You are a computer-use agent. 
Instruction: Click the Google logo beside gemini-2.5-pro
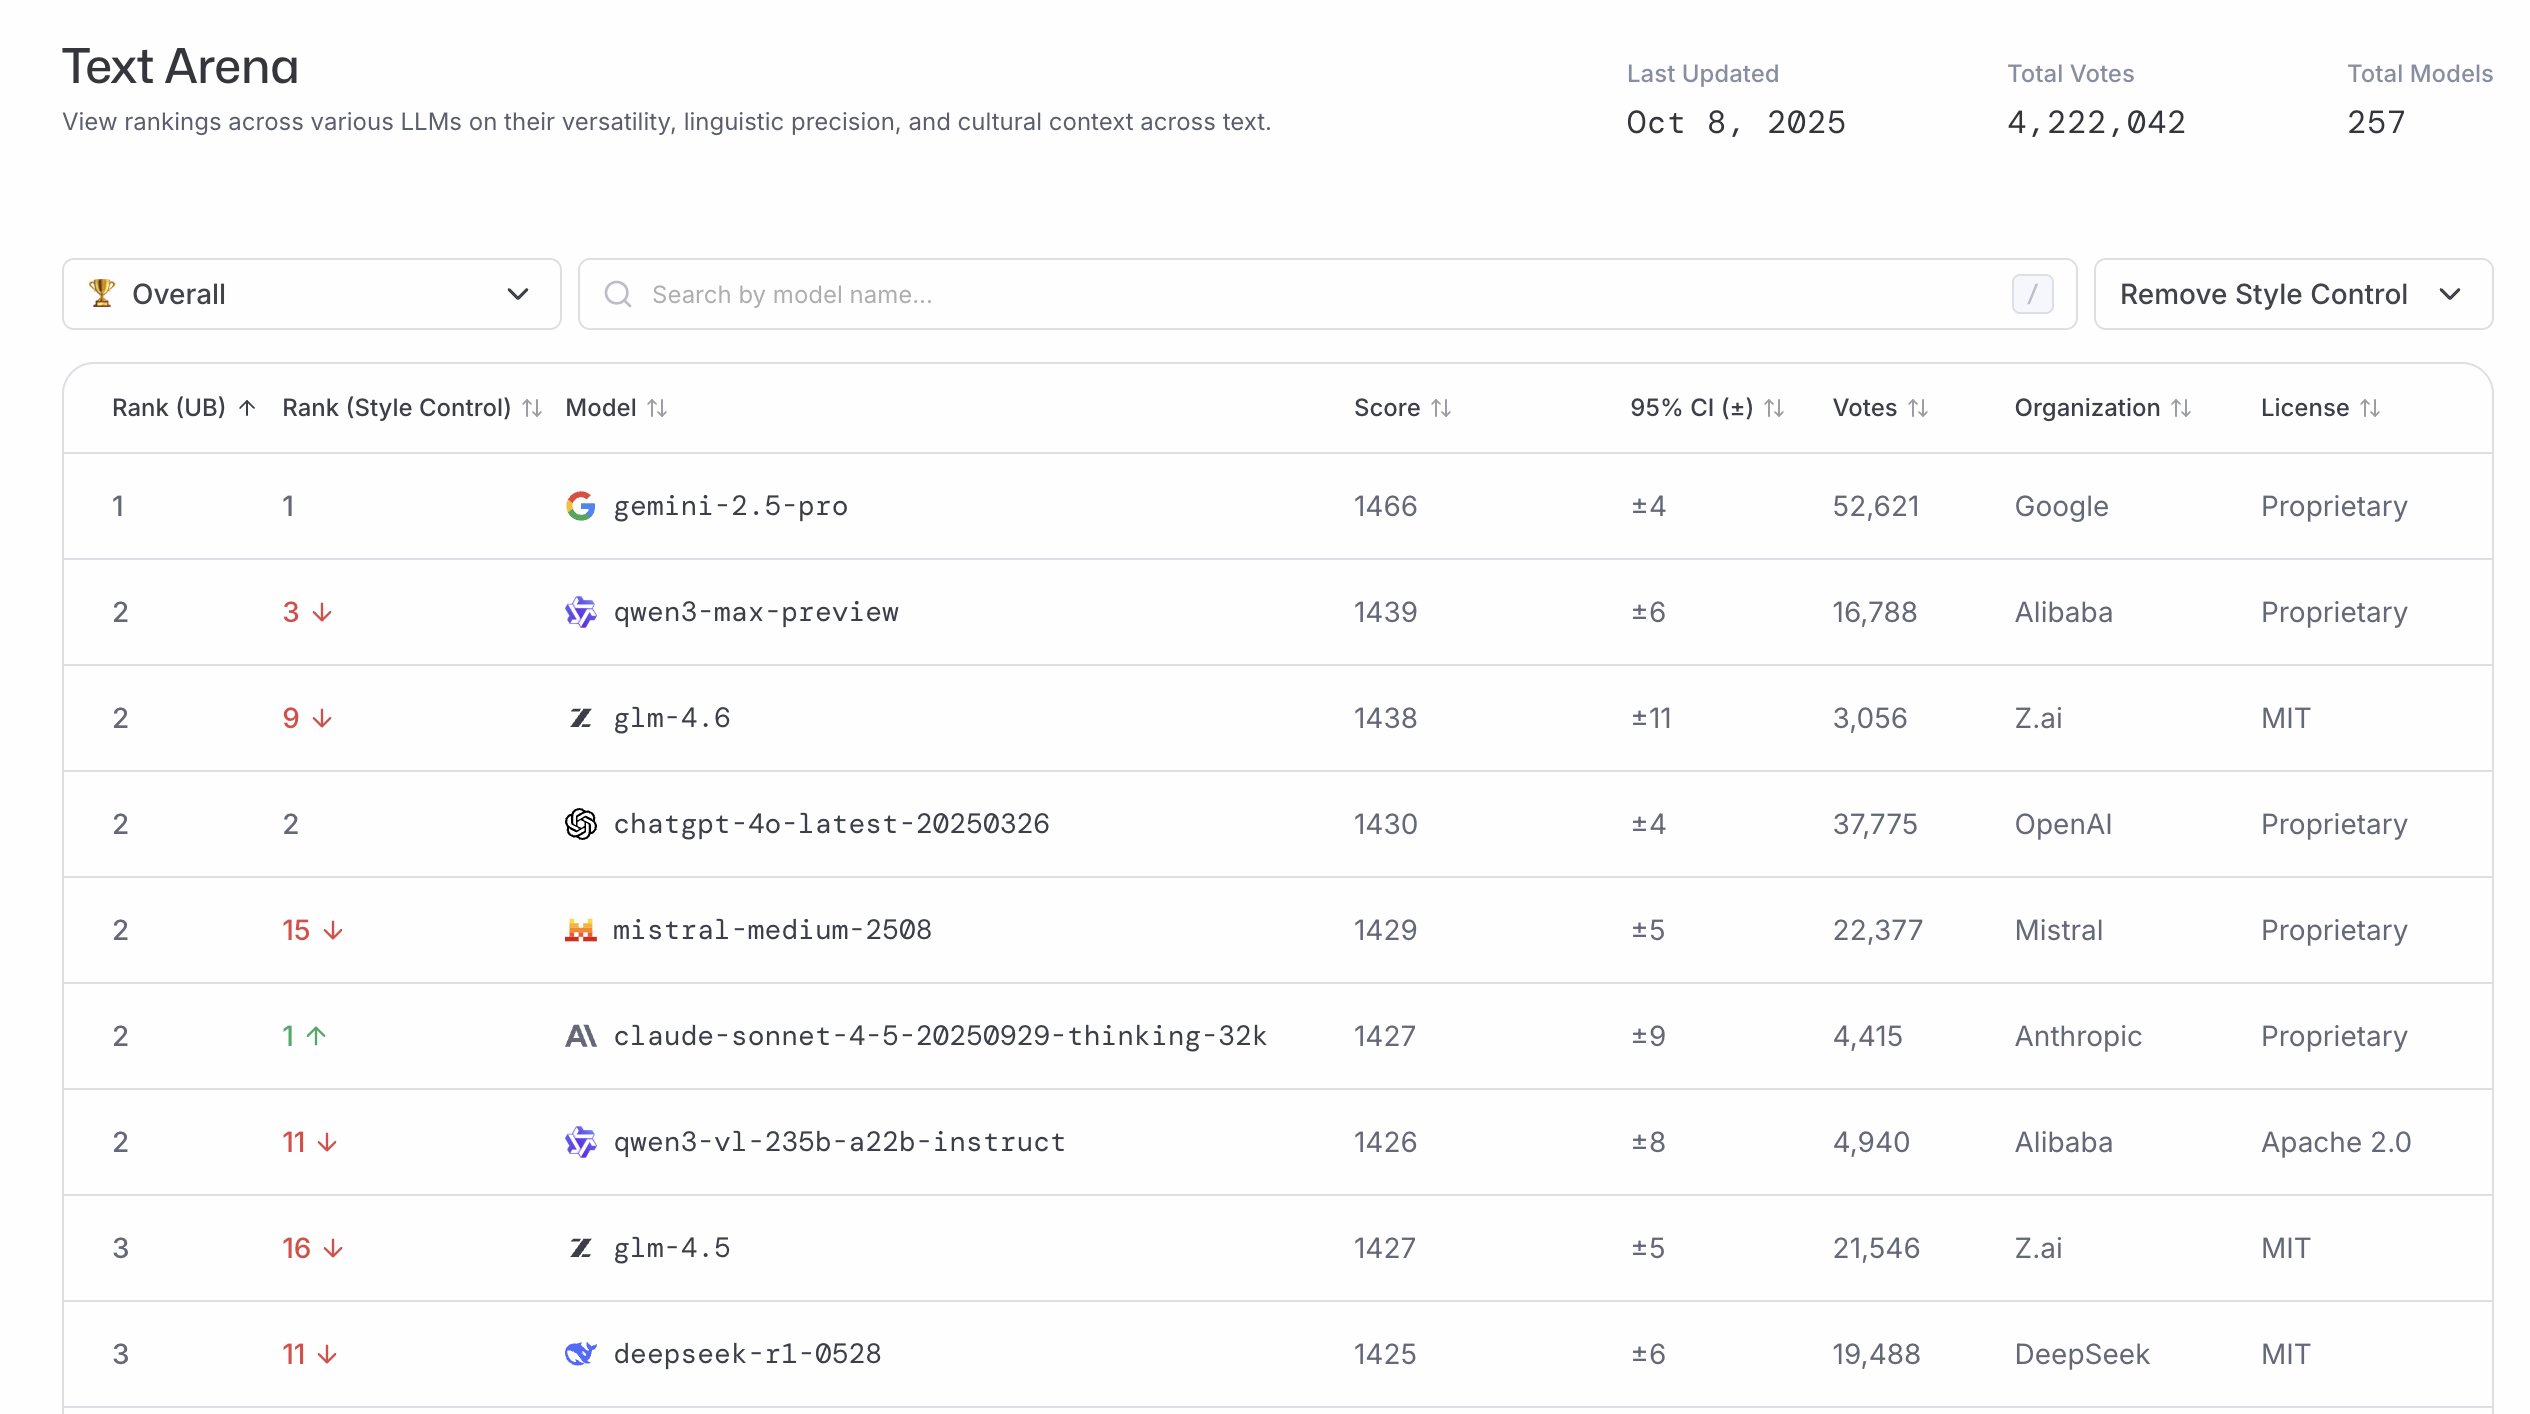tap(580, 506)
